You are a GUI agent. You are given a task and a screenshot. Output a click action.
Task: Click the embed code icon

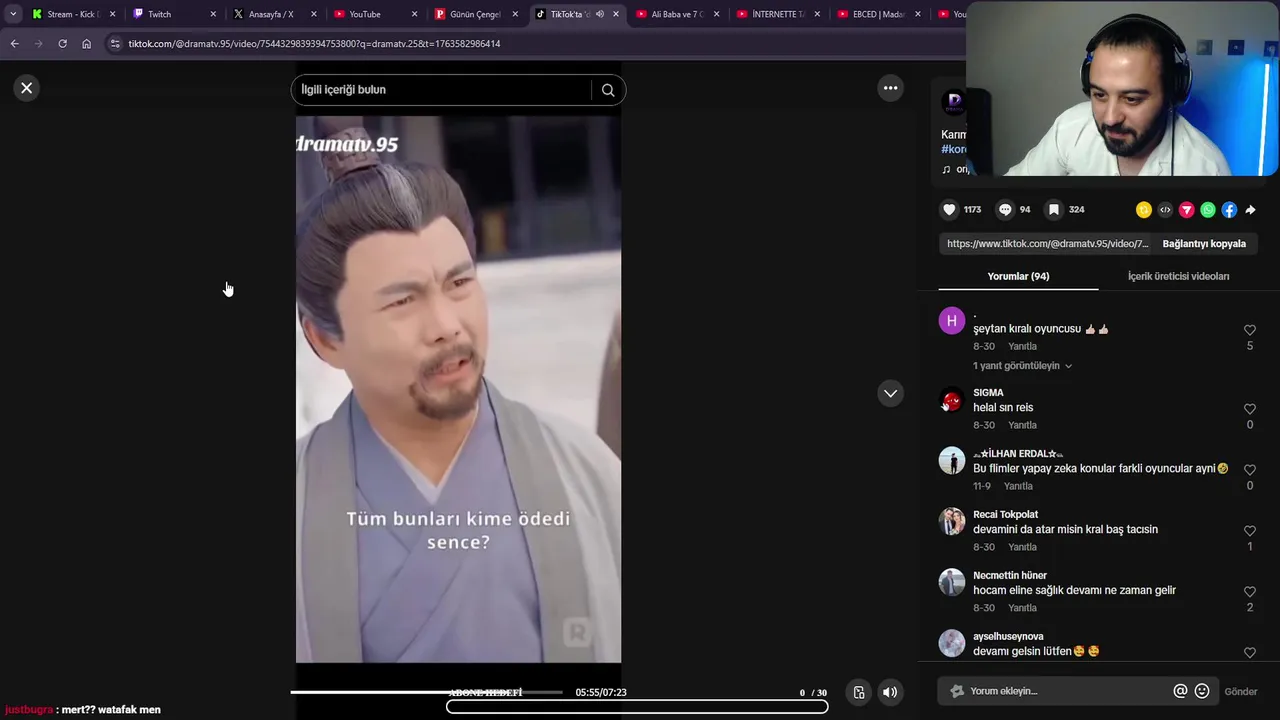pyautogui.click(x=1165, y=210)
